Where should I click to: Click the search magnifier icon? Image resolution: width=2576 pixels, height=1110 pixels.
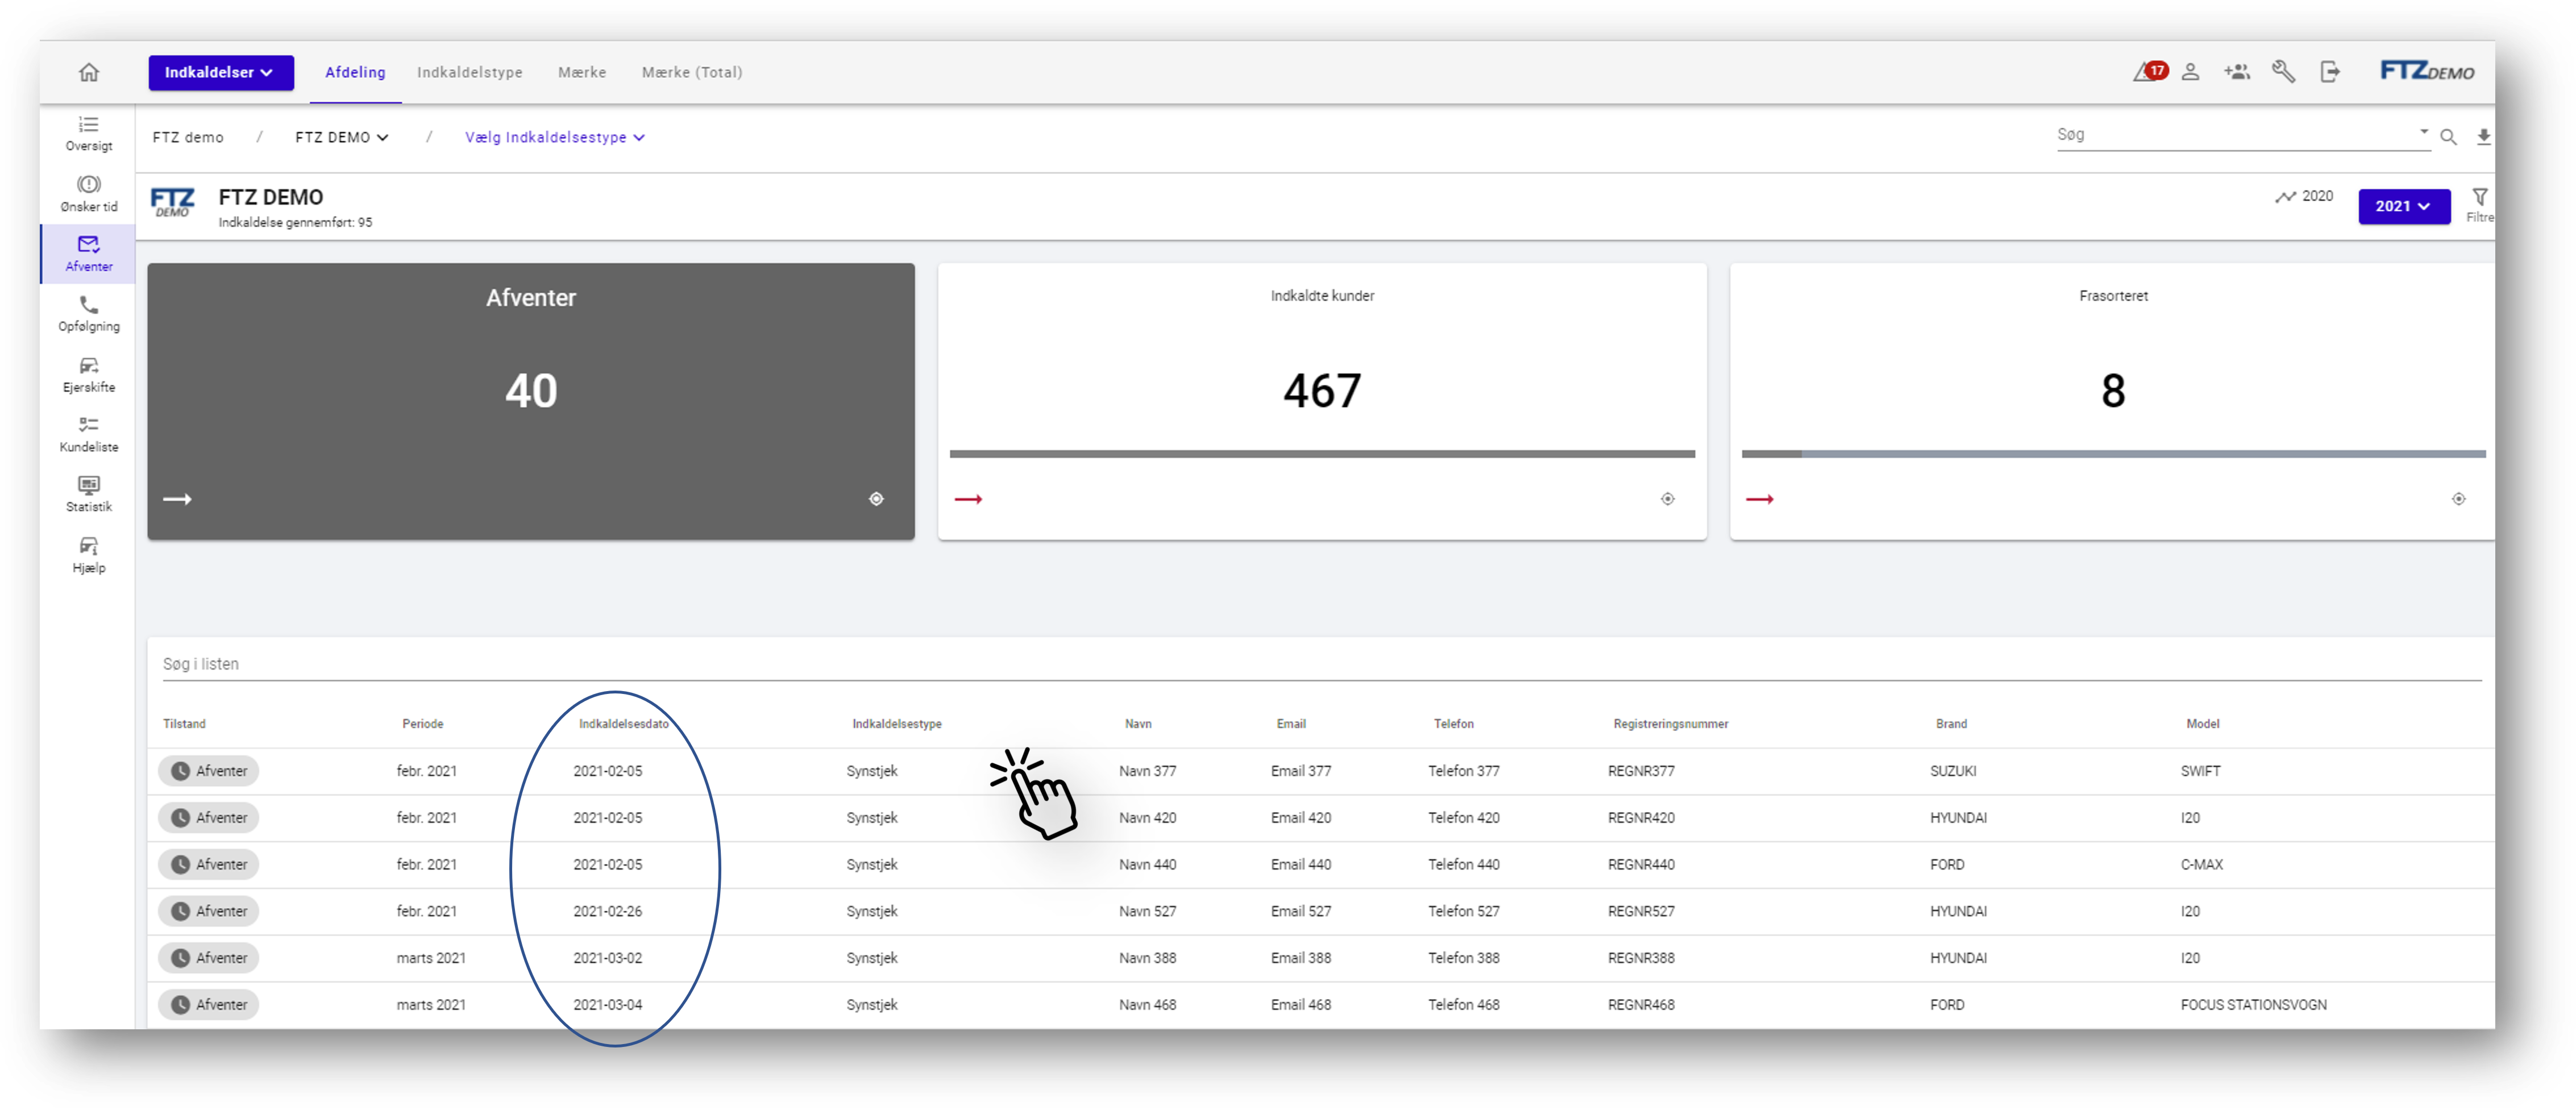(2448, 137)
